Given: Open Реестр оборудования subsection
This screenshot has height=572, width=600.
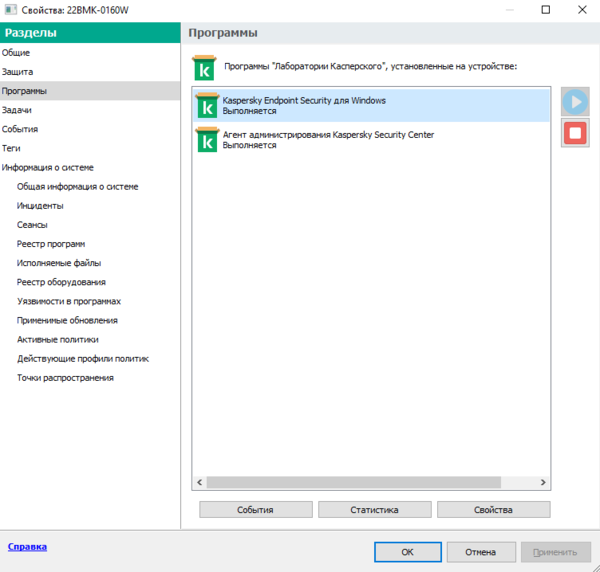Looking at the screenshot, I should (61, 282).
